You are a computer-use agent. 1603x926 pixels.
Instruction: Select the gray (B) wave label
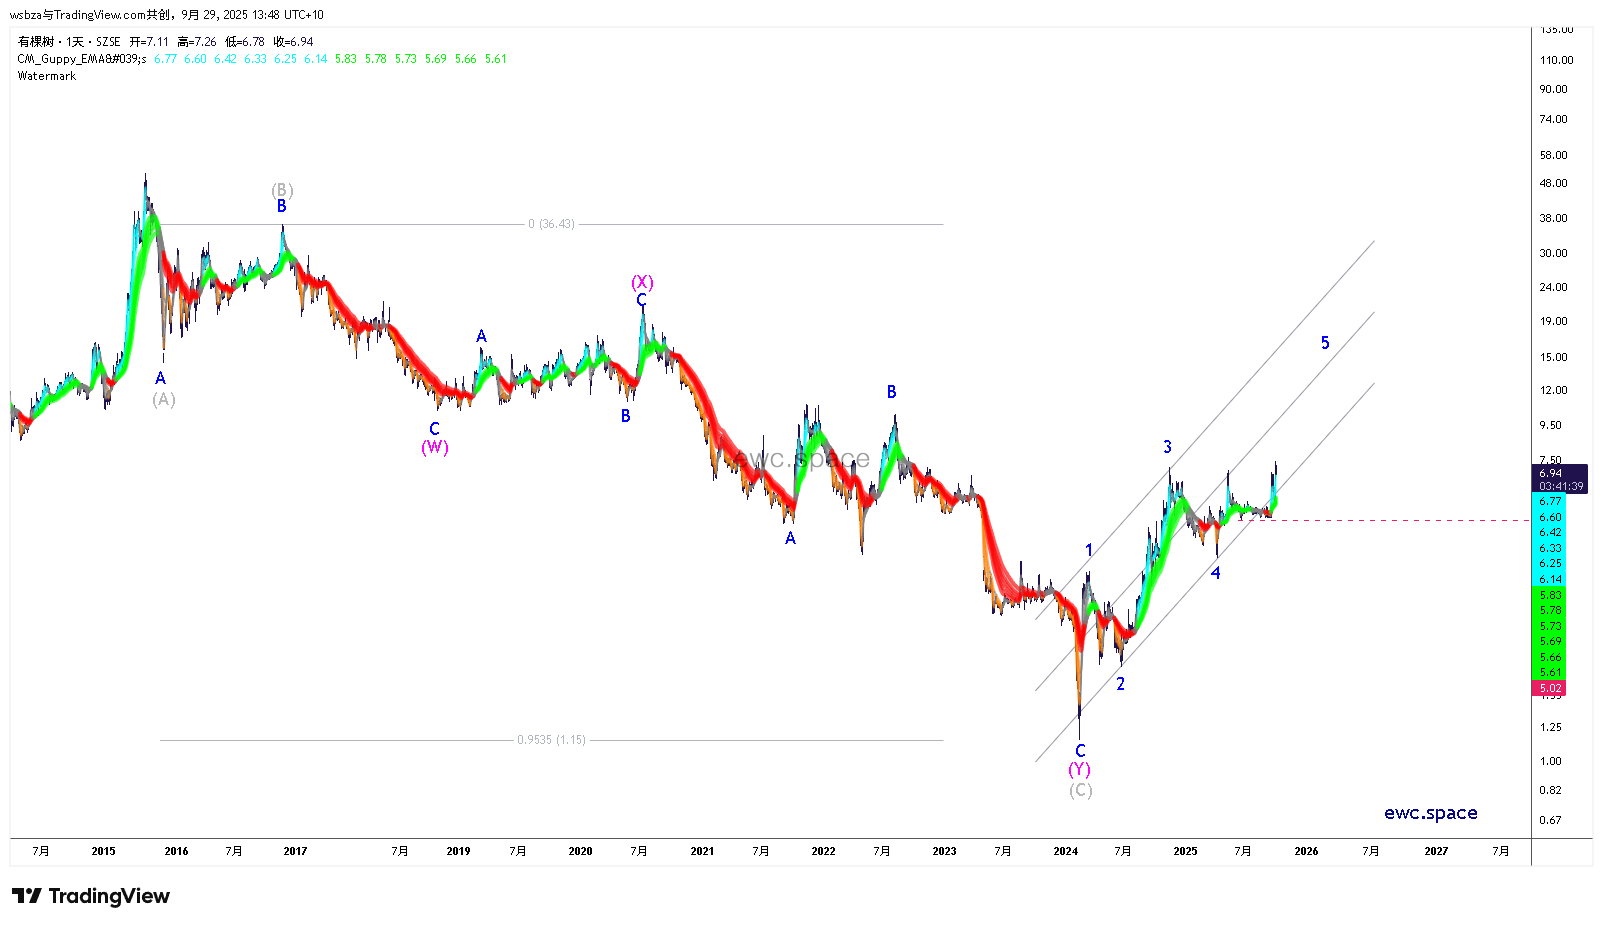(282, 190)
